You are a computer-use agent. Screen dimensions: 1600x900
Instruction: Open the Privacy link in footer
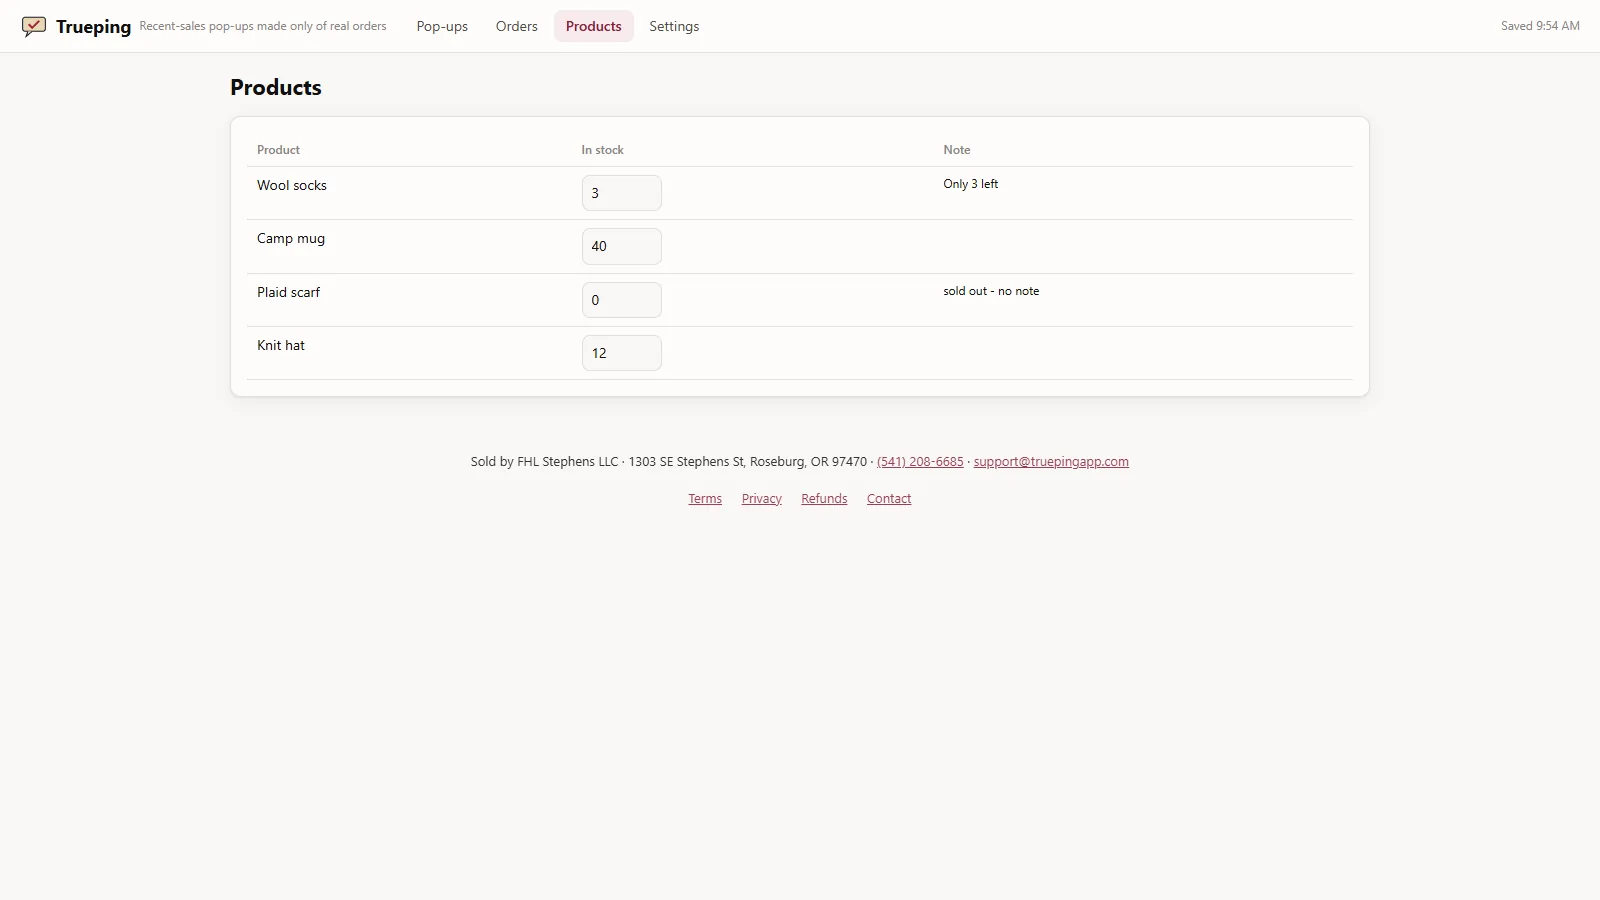[x=762, y=499]
